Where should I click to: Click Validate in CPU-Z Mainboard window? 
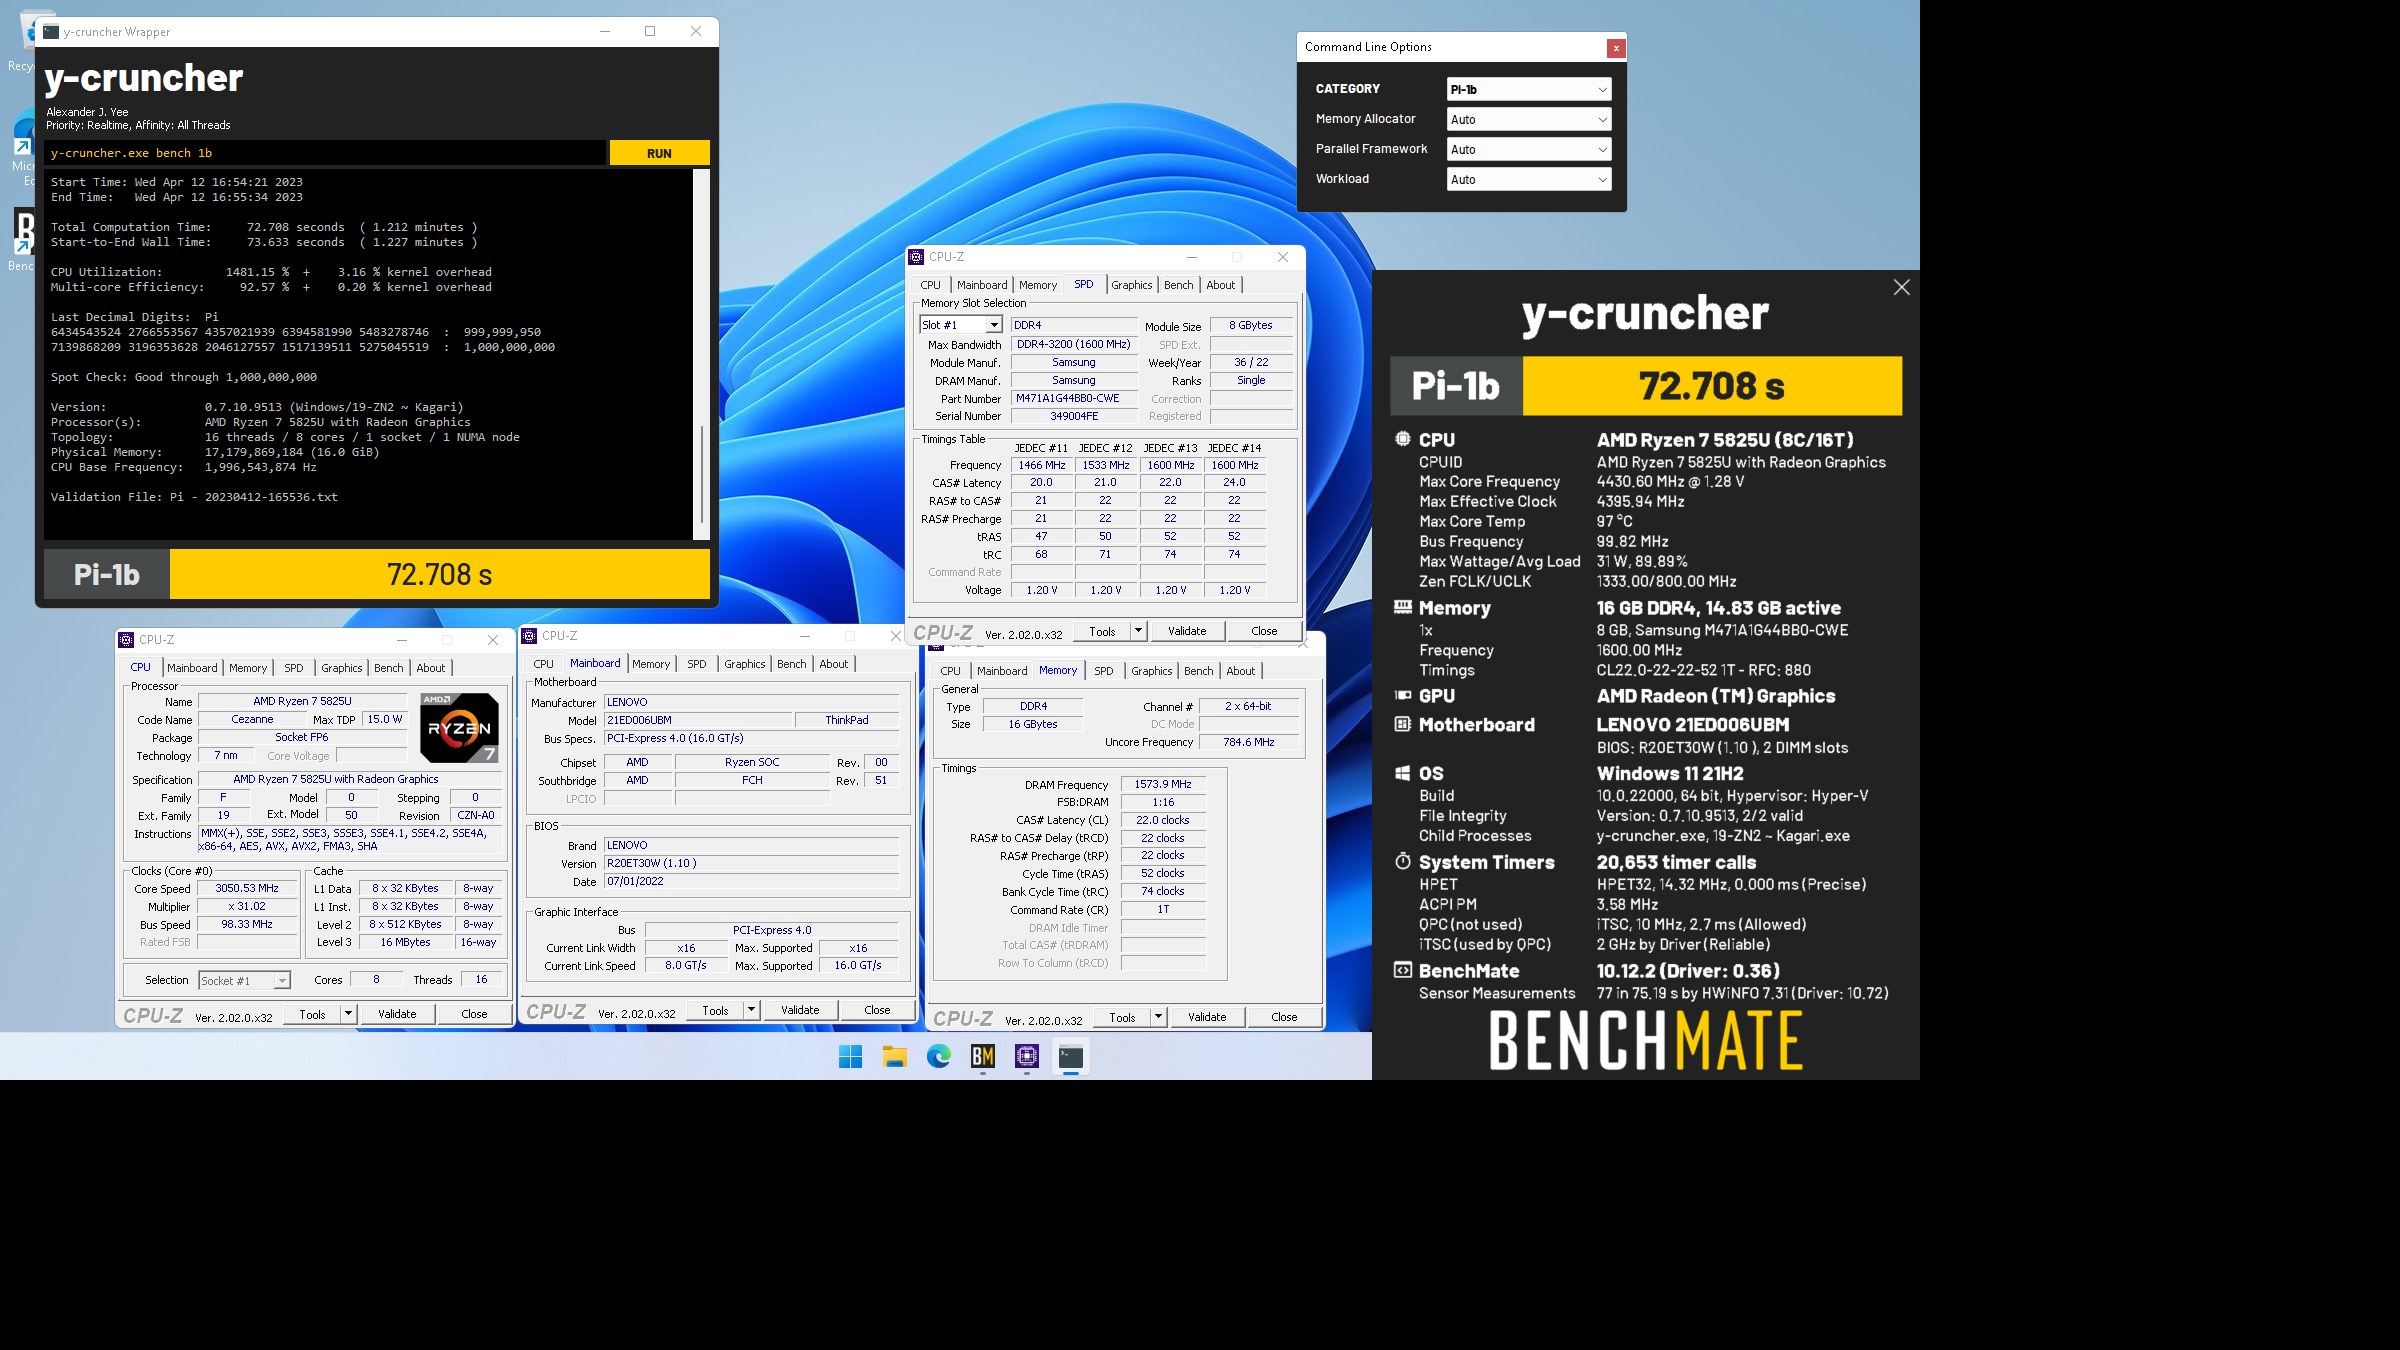click(800, 1010)
